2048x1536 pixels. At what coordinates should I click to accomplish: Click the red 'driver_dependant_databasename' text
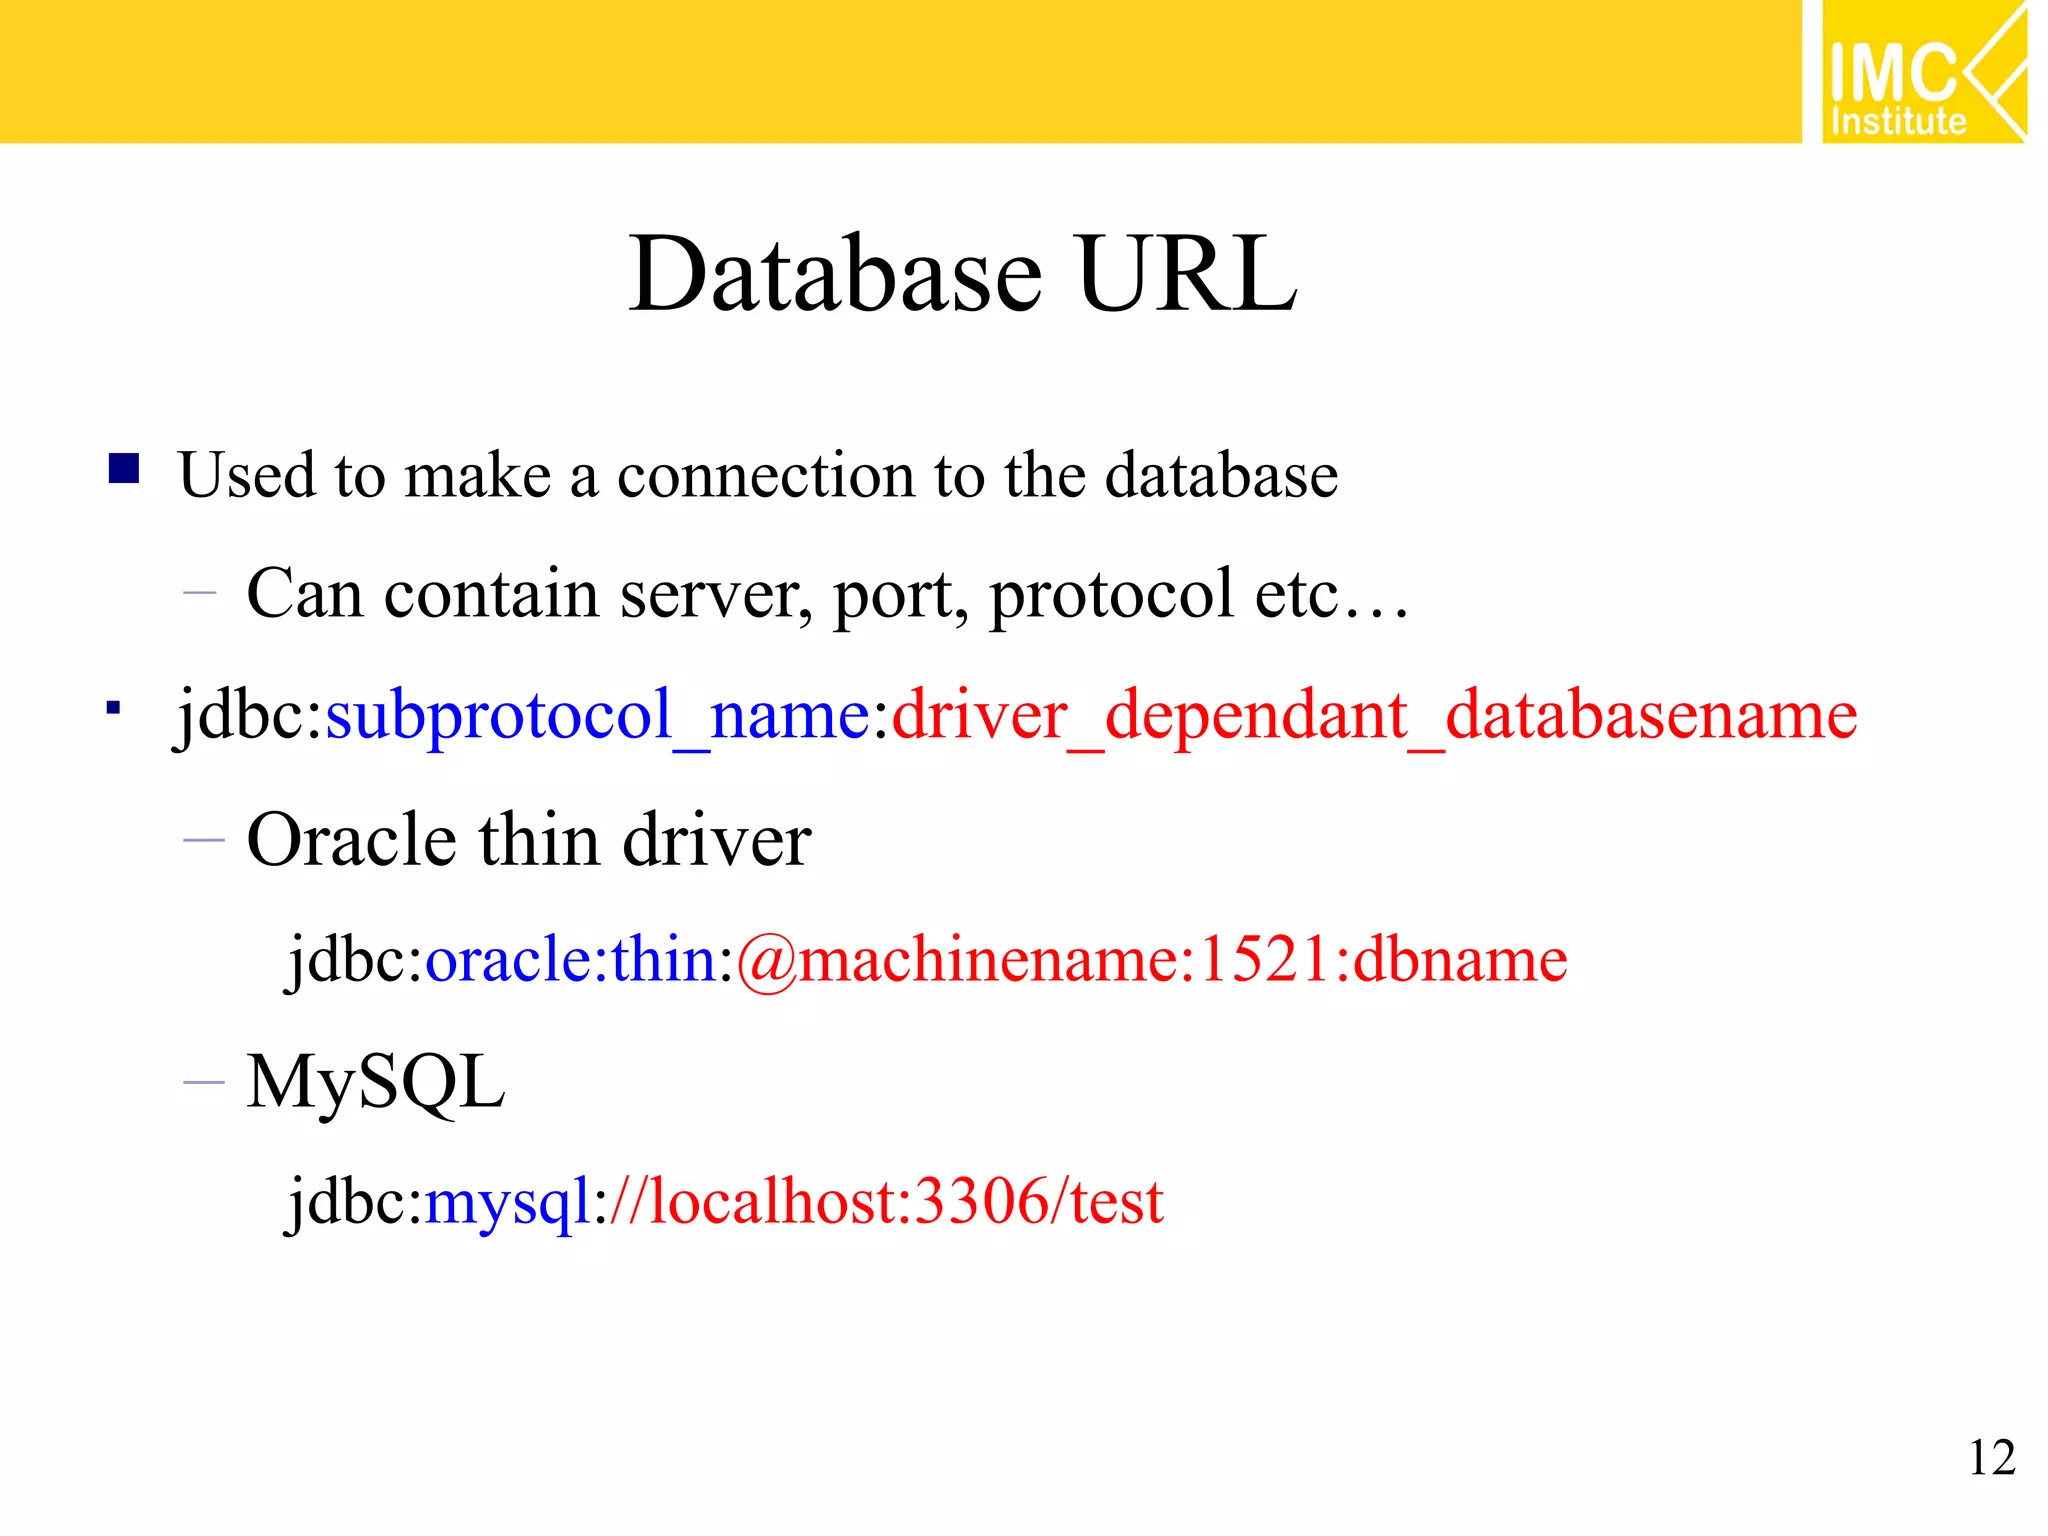tap(1374, 715)
